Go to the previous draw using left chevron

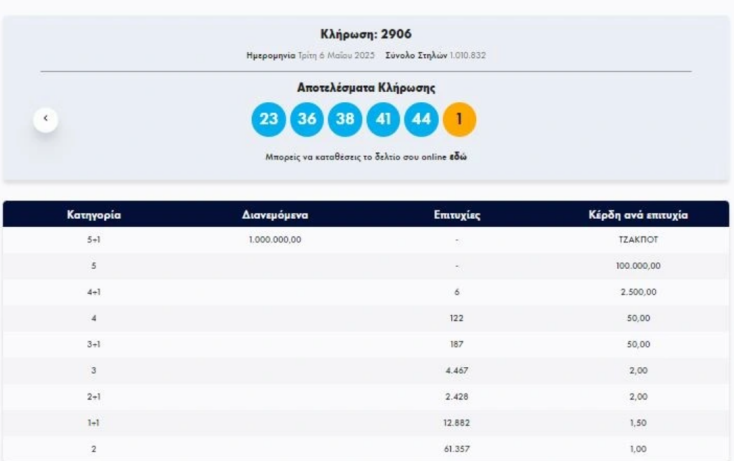click(x=45, y=119)
